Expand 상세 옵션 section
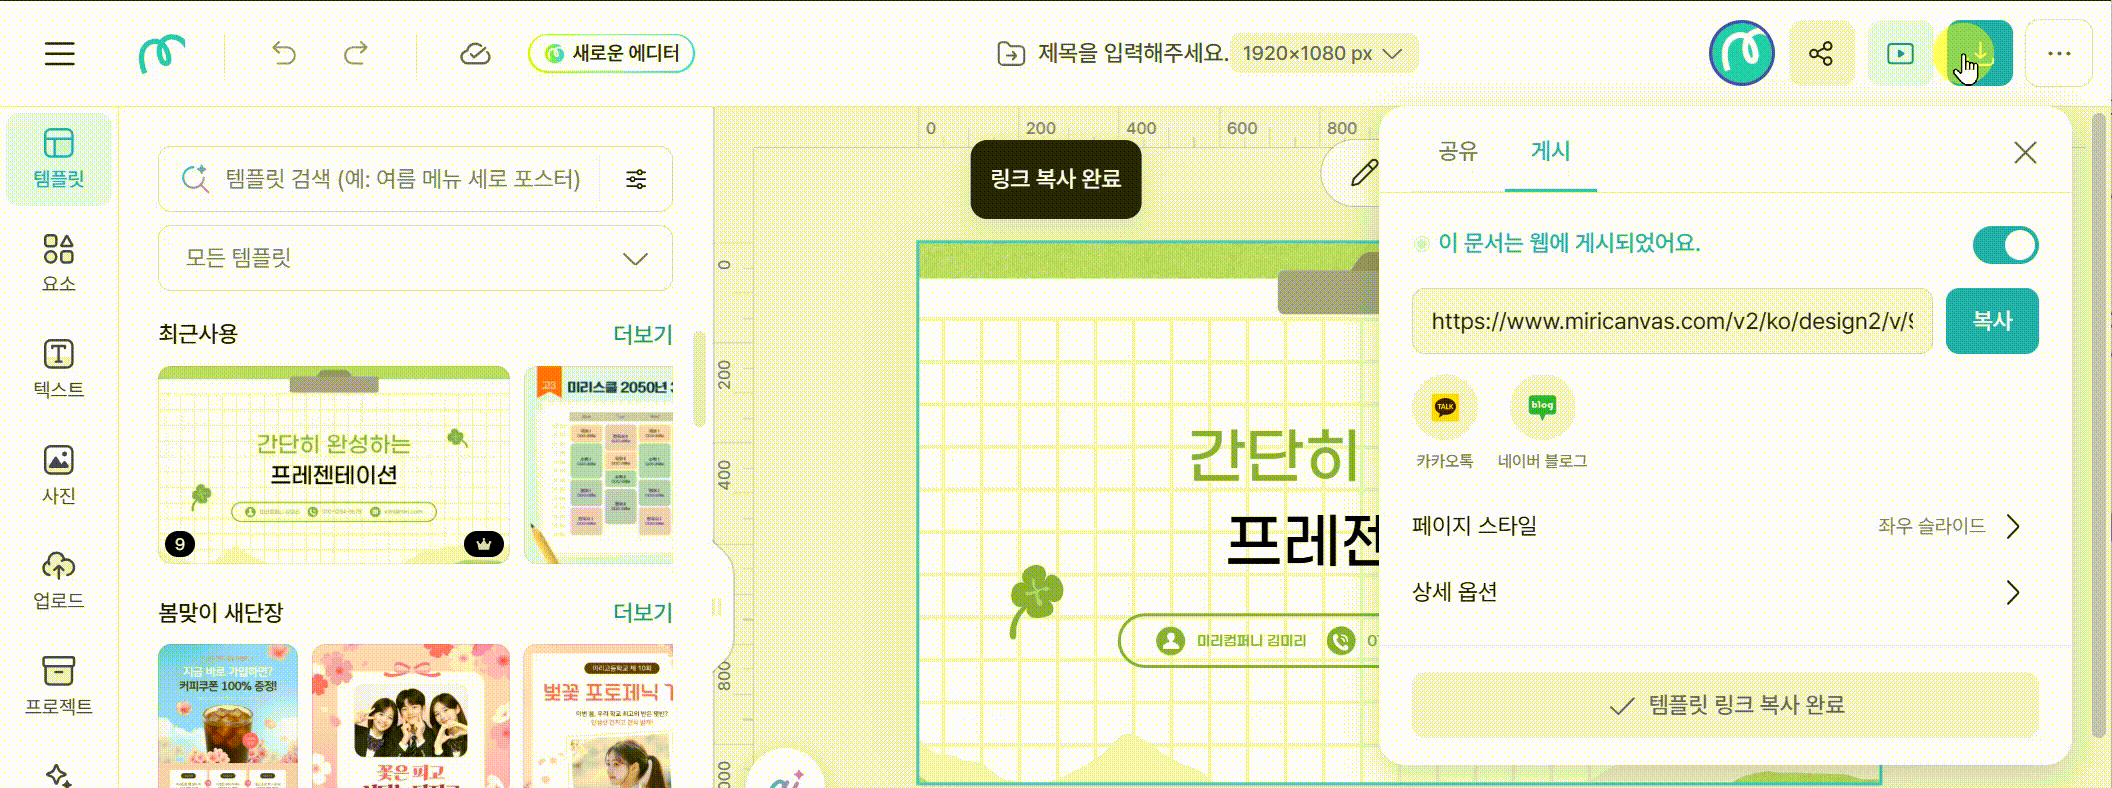Image resolution: width=2112 pixels, height=788 pixels. pyautogui.click(x=1717, y=592)
